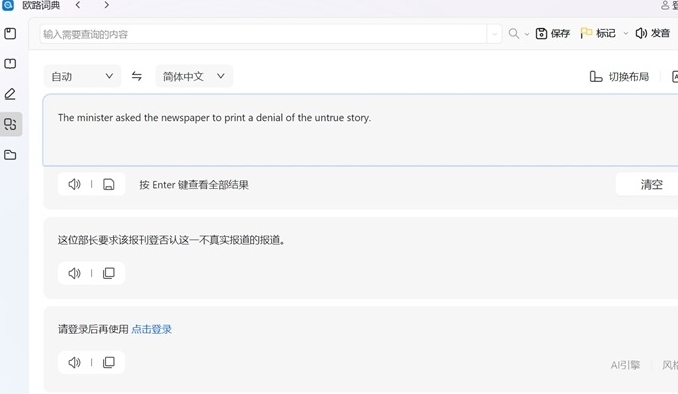Open the 简体中文 target language dropdown
Image resolution: width=678 pixels, height=394 pixels.
tap(194, 77)
